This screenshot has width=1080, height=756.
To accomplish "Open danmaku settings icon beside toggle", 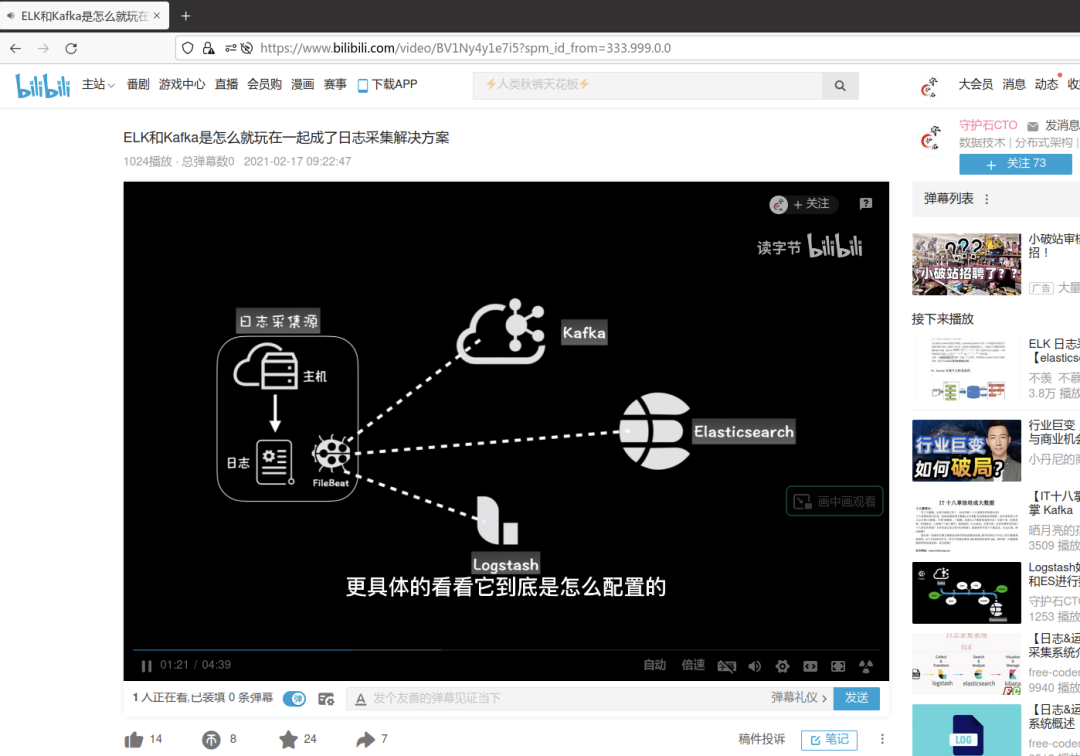I will pos(326,699).
